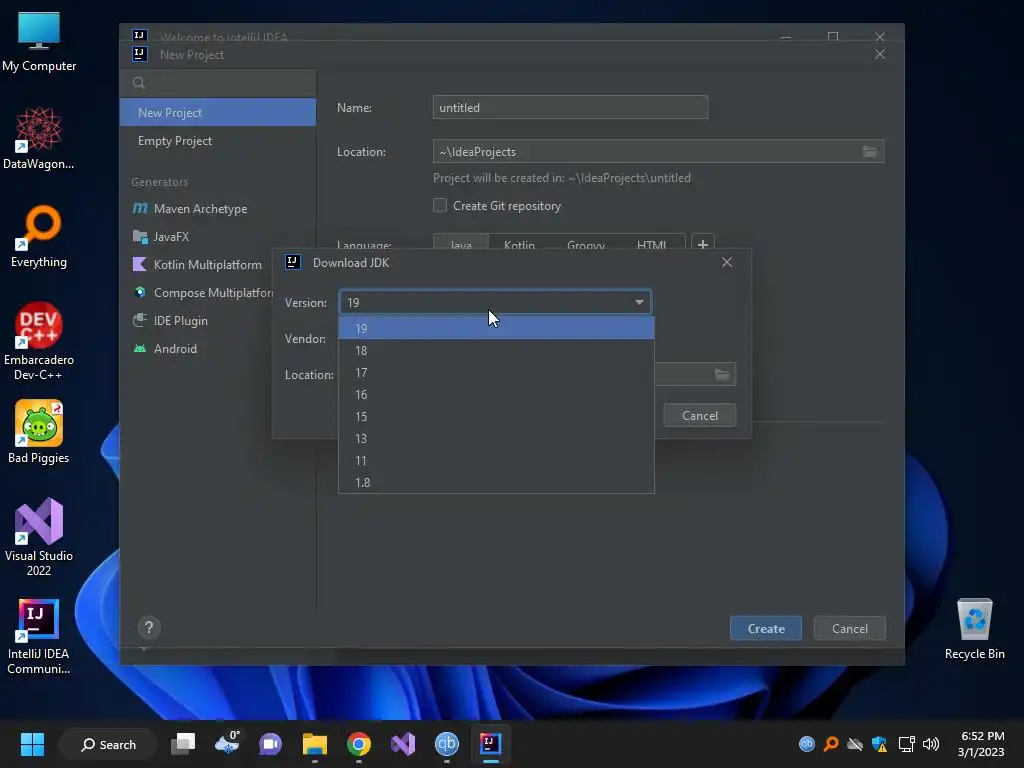Add more languages with plus button
The image size is (1024, 768).
tap(703, 245)
